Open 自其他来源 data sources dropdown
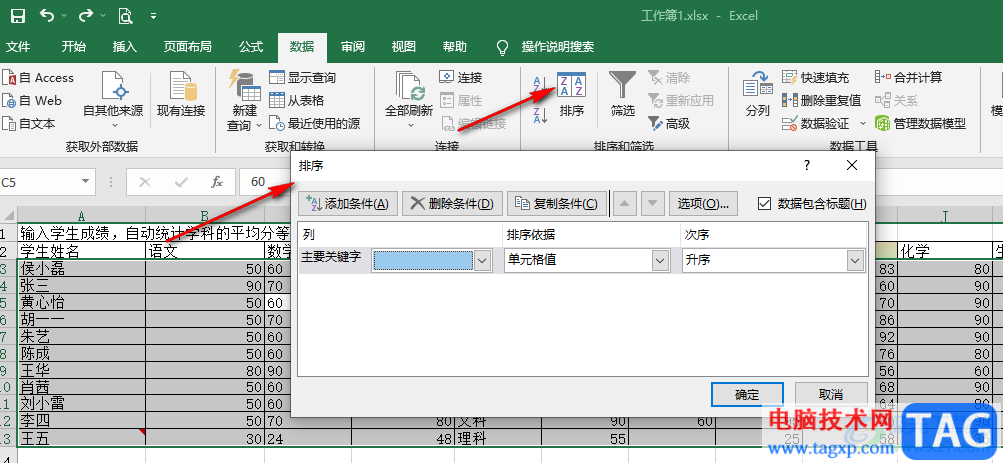This screenshot has height=463, width=1003. coord(113,102)
